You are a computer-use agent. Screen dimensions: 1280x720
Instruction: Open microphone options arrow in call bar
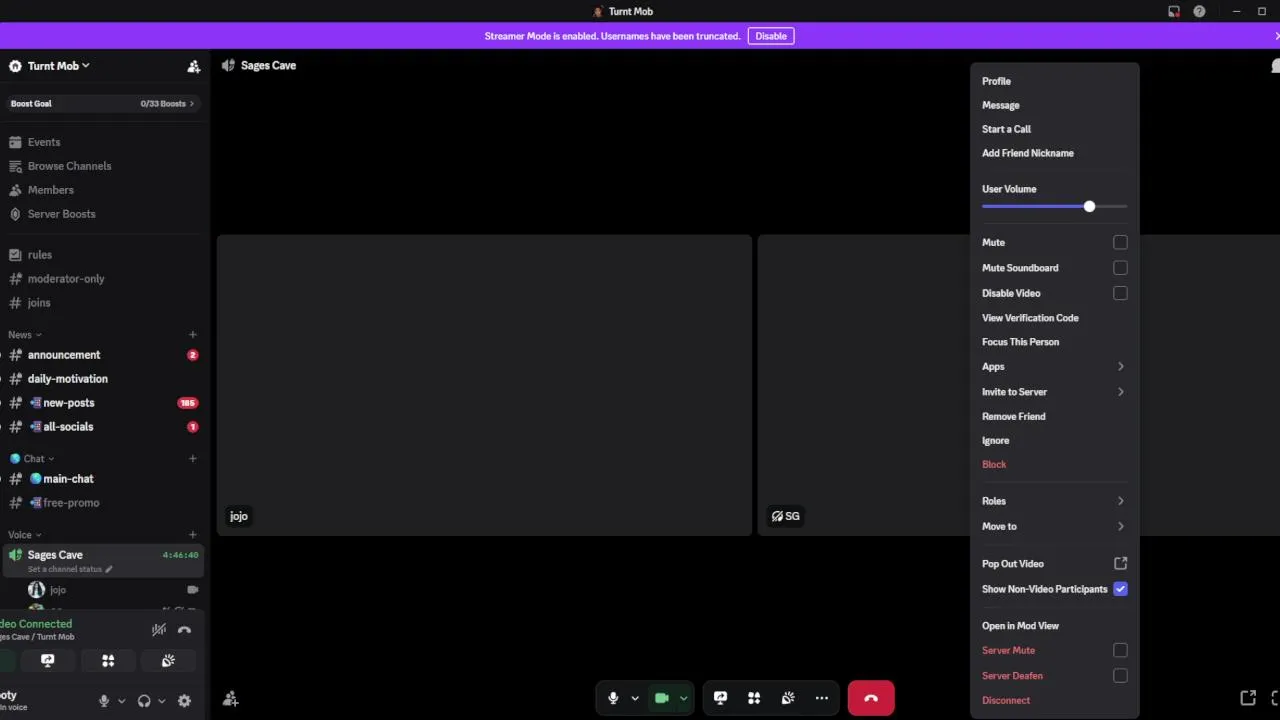[635, 698]
